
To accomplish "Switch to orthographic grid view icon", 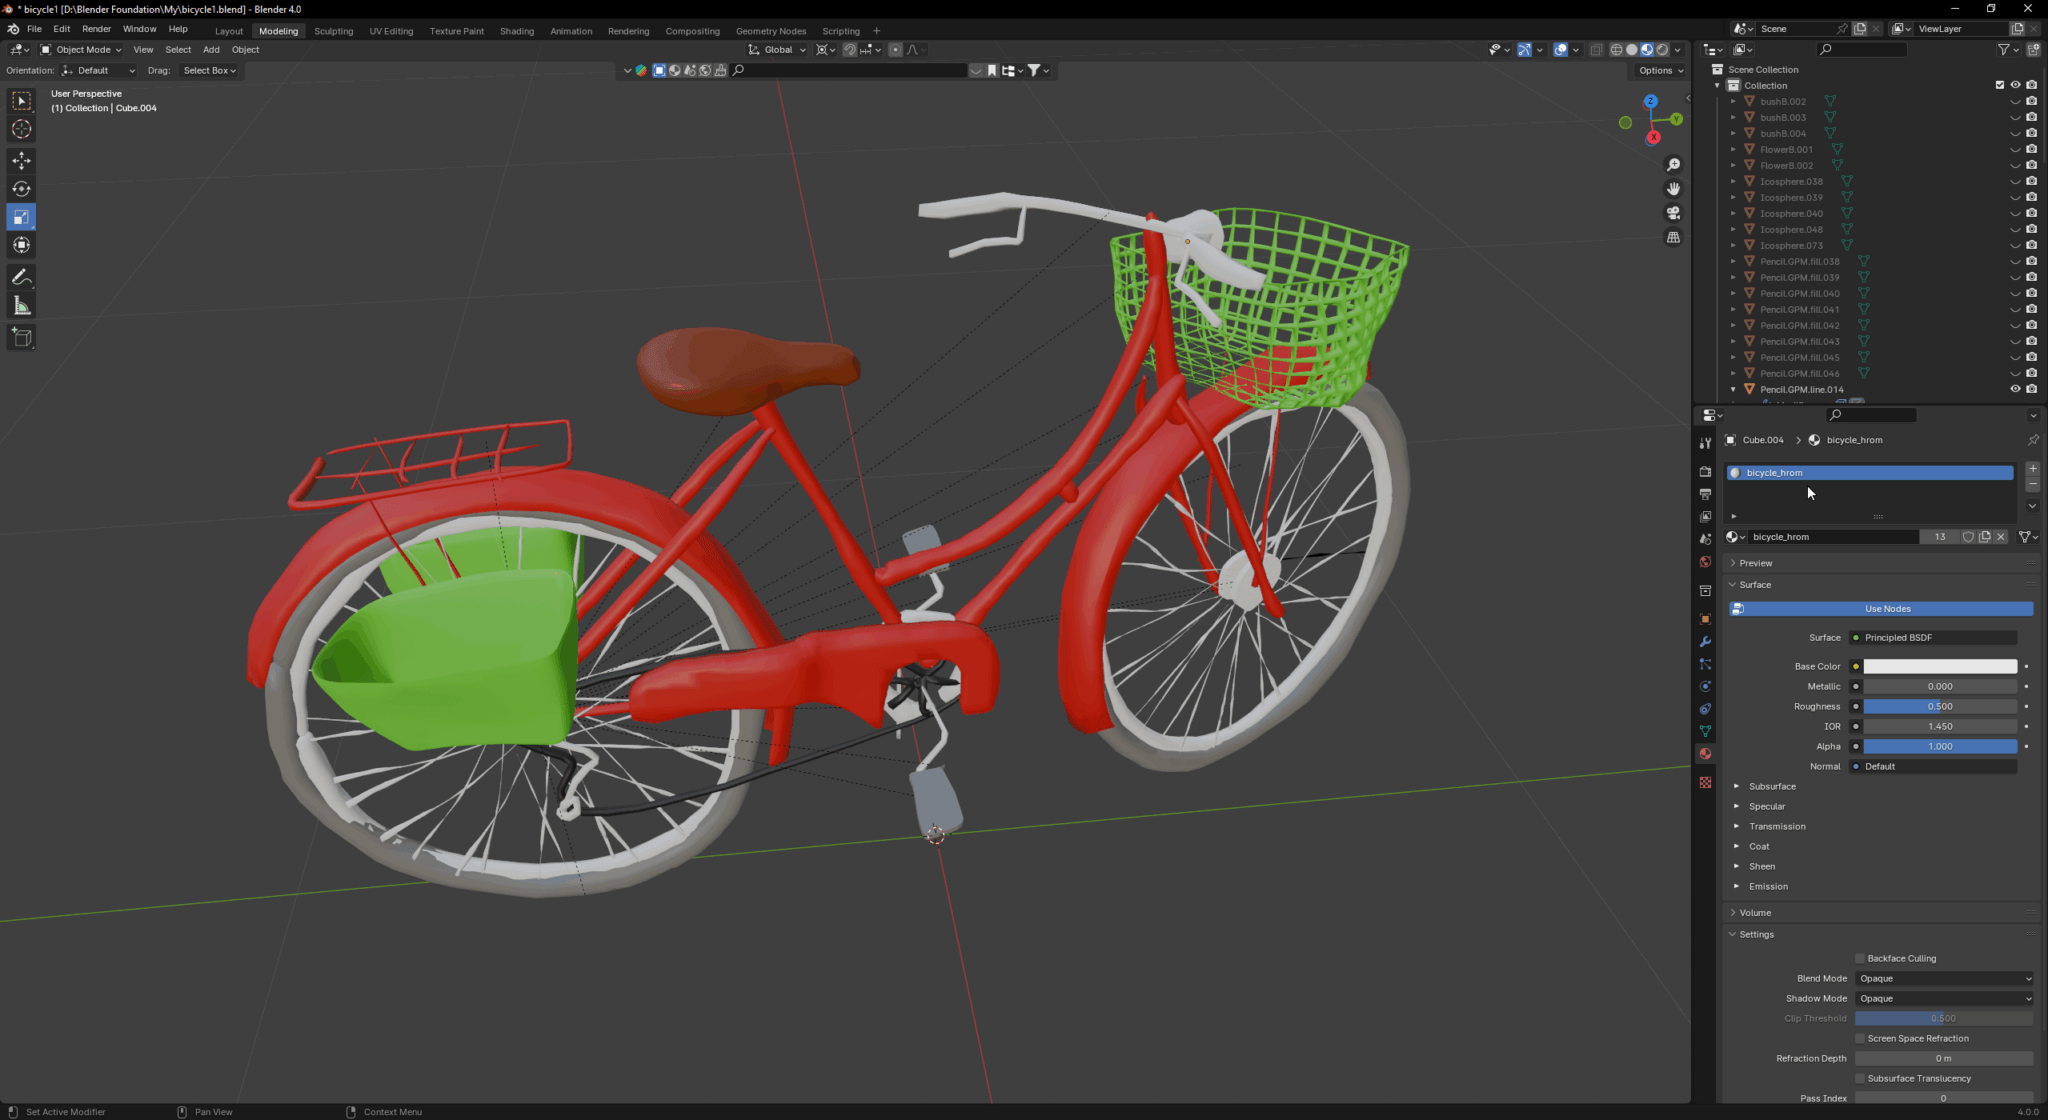I will [1673, 237].
